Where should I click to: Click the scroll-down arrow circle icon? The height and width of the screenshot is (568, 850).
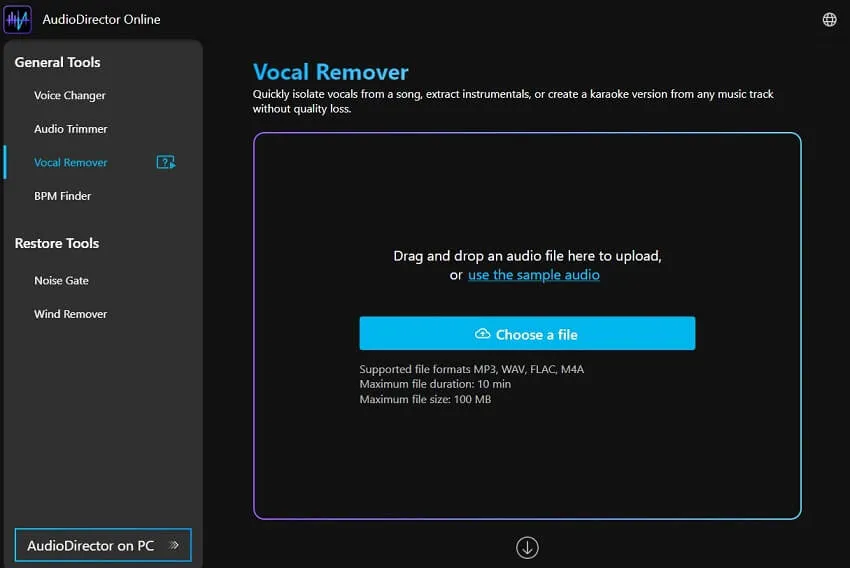[x=527, y=547]
